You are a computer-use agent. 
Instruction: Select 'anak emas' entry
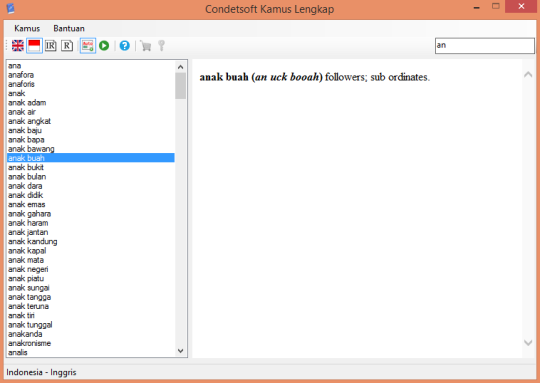coord(91,205)
